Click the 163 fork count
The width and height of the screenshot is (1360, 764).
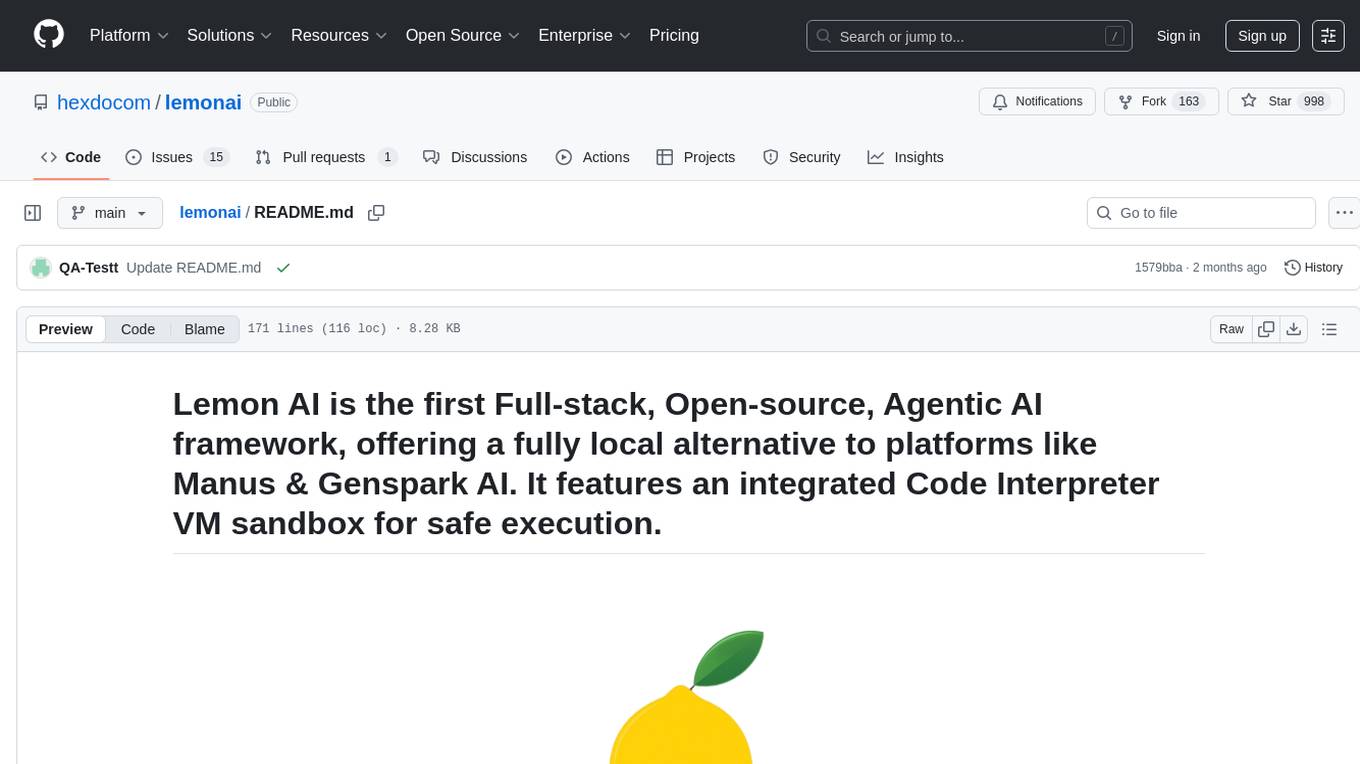[x=1189, y=102]
